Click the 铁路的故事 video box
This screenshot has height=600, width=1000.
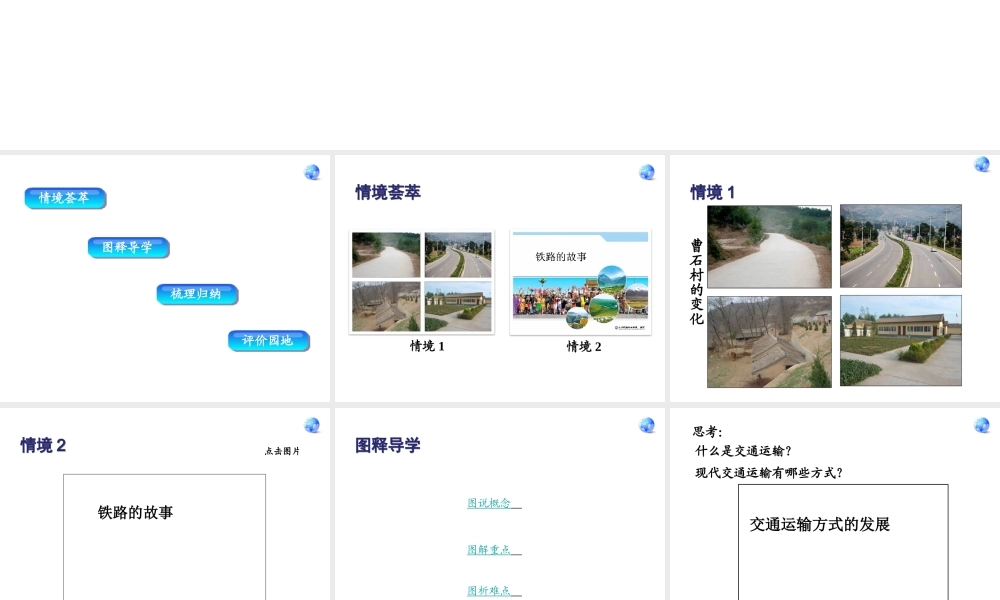click(x=165, y=537)
